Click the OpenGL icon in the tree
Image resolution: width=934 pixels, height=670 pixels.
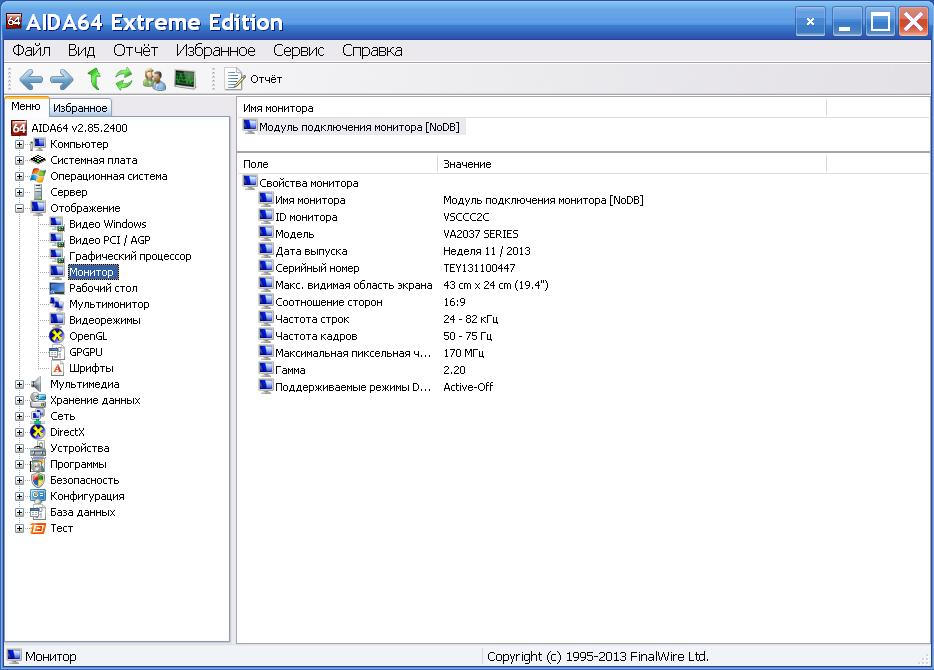[57, 336]
